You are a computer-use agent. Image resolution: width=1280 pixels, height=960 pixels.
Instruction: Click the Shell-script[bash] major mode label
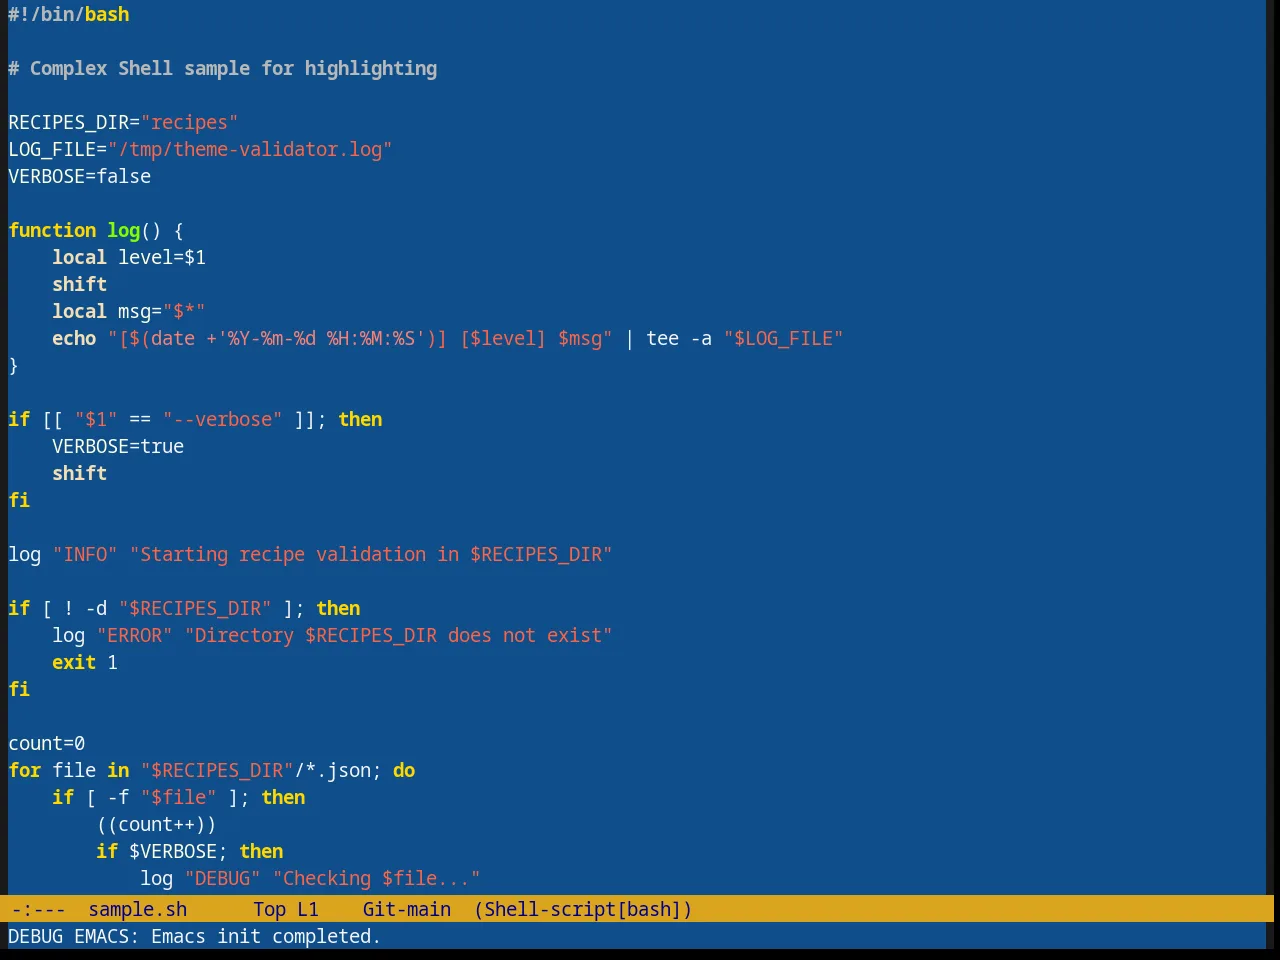(x=583, y=909)
